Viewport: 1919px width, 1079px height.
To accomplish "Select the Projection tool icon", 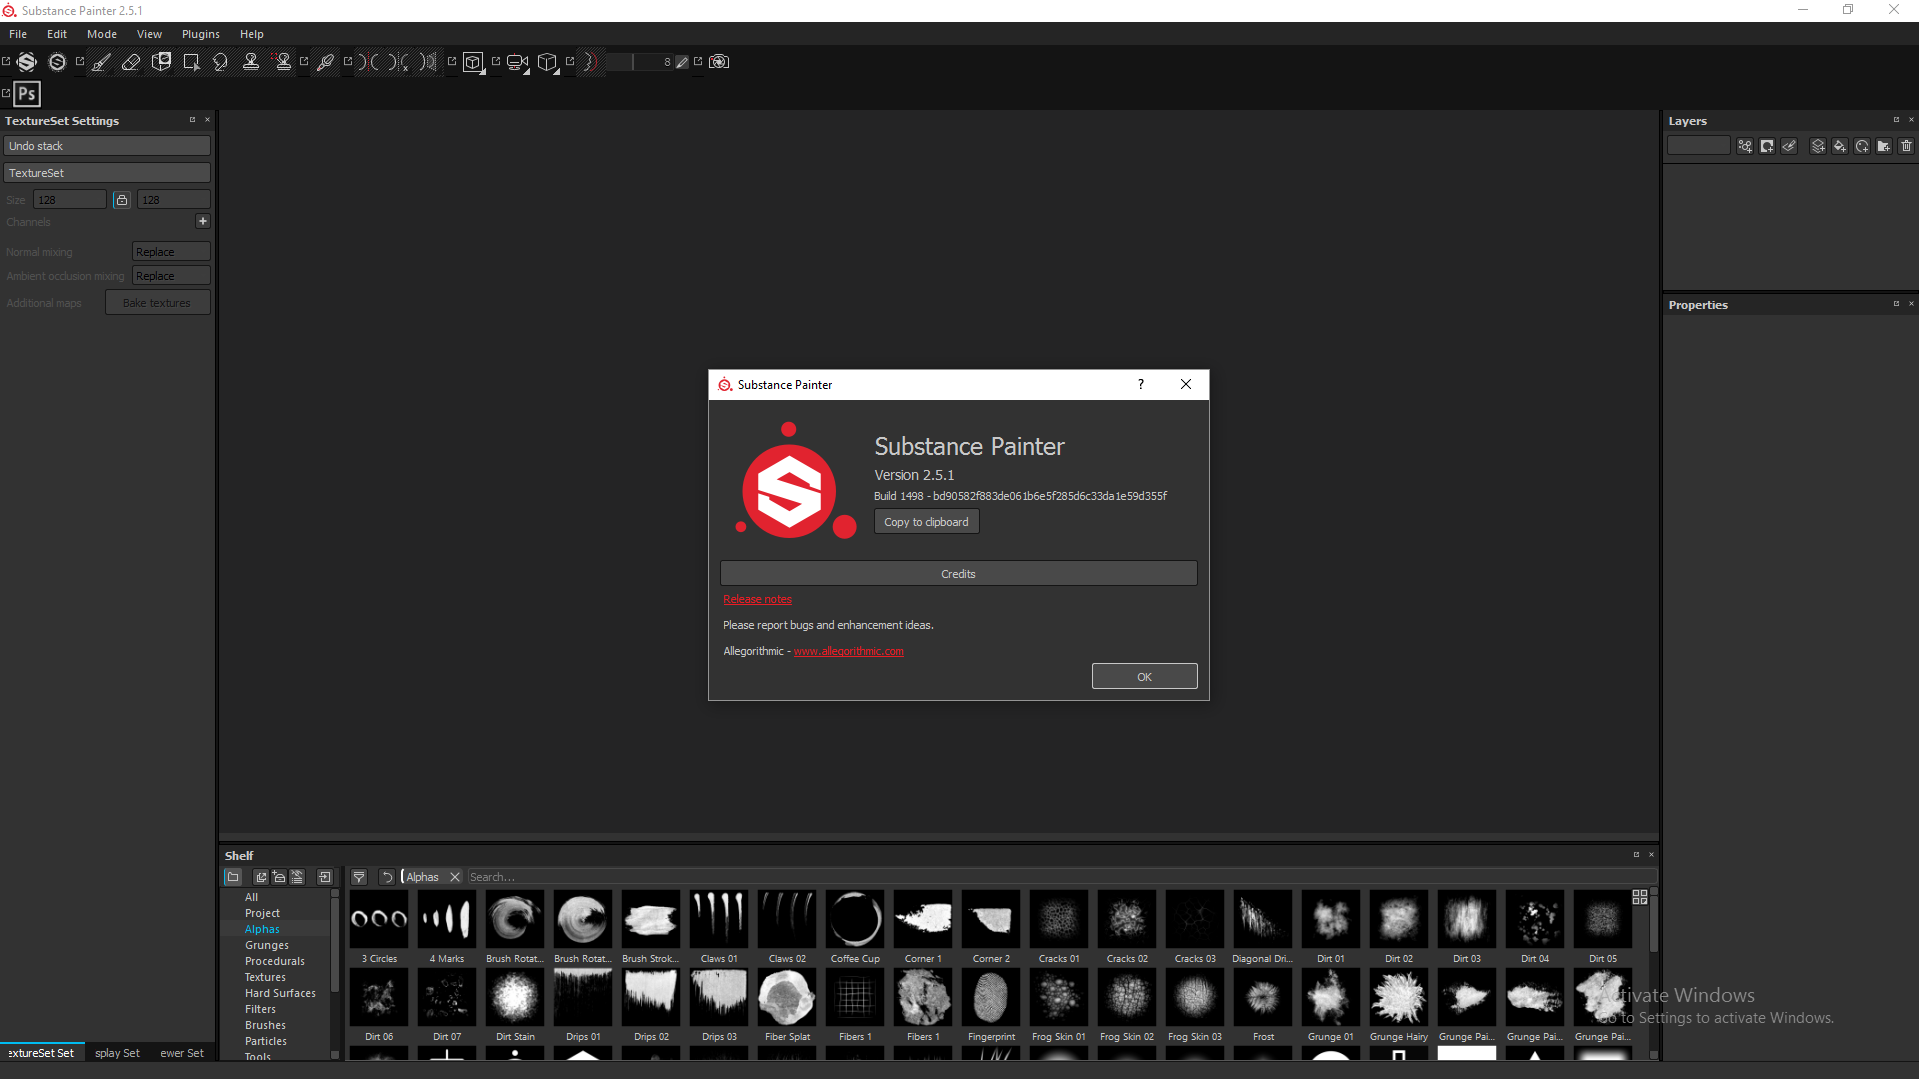I will pos(161,62).
